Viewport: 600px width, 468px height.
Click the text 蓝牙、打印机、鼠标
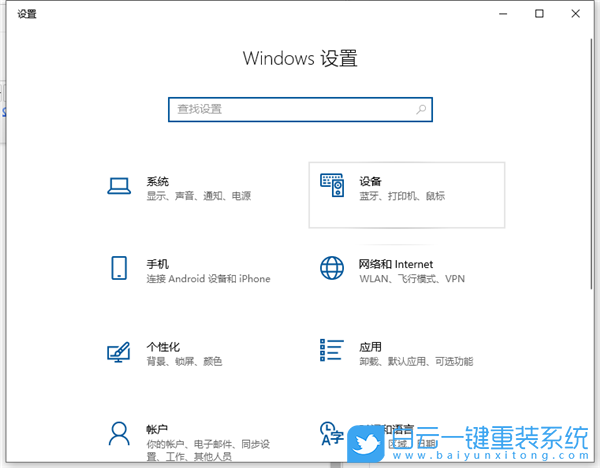pyautogui.click(x=402, y=196)
